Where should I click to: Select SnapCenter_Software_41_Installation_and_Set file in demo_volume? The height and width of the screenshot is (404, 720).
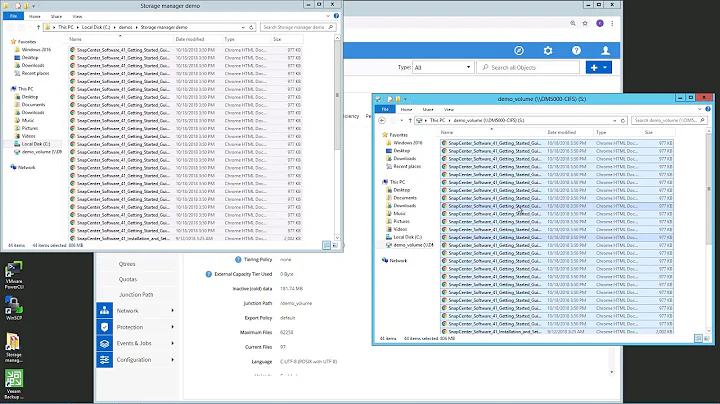click(557, 331)
